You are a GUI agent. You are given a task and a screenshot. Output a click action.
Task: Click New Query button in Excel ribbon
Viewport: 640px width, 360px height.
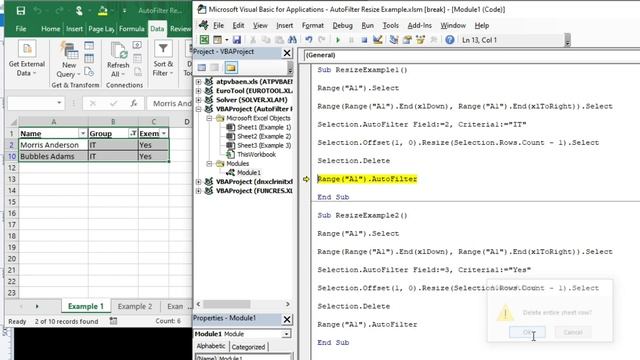tap(69, 59)
